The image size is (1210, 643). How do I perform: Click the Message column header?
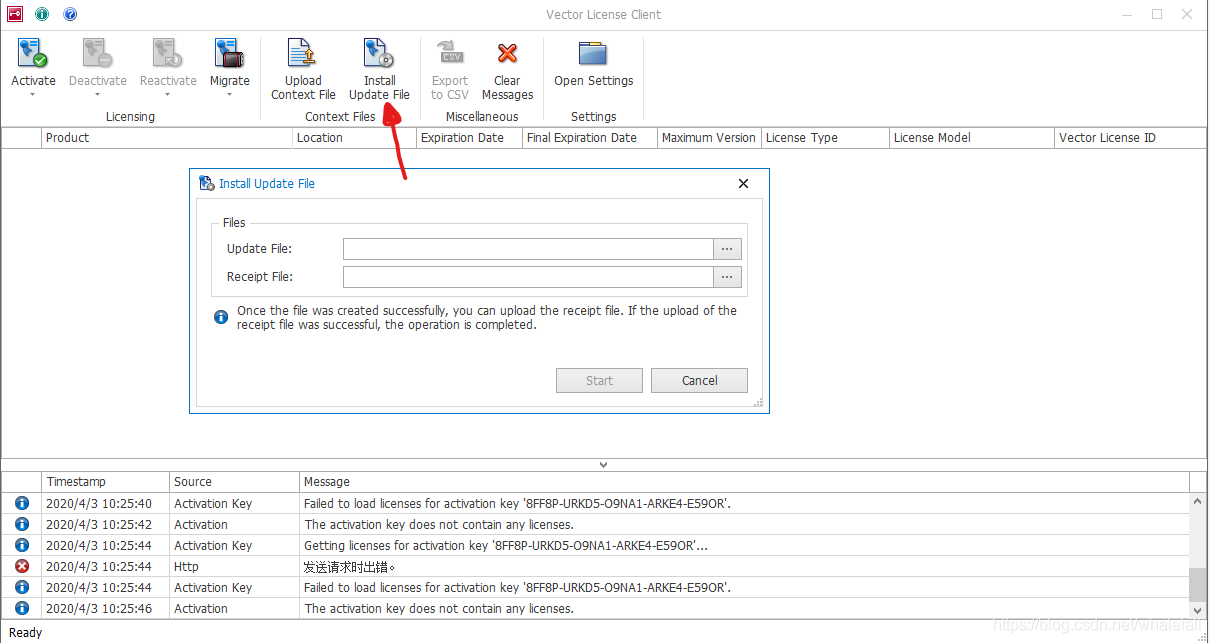[x=745, y=482]
